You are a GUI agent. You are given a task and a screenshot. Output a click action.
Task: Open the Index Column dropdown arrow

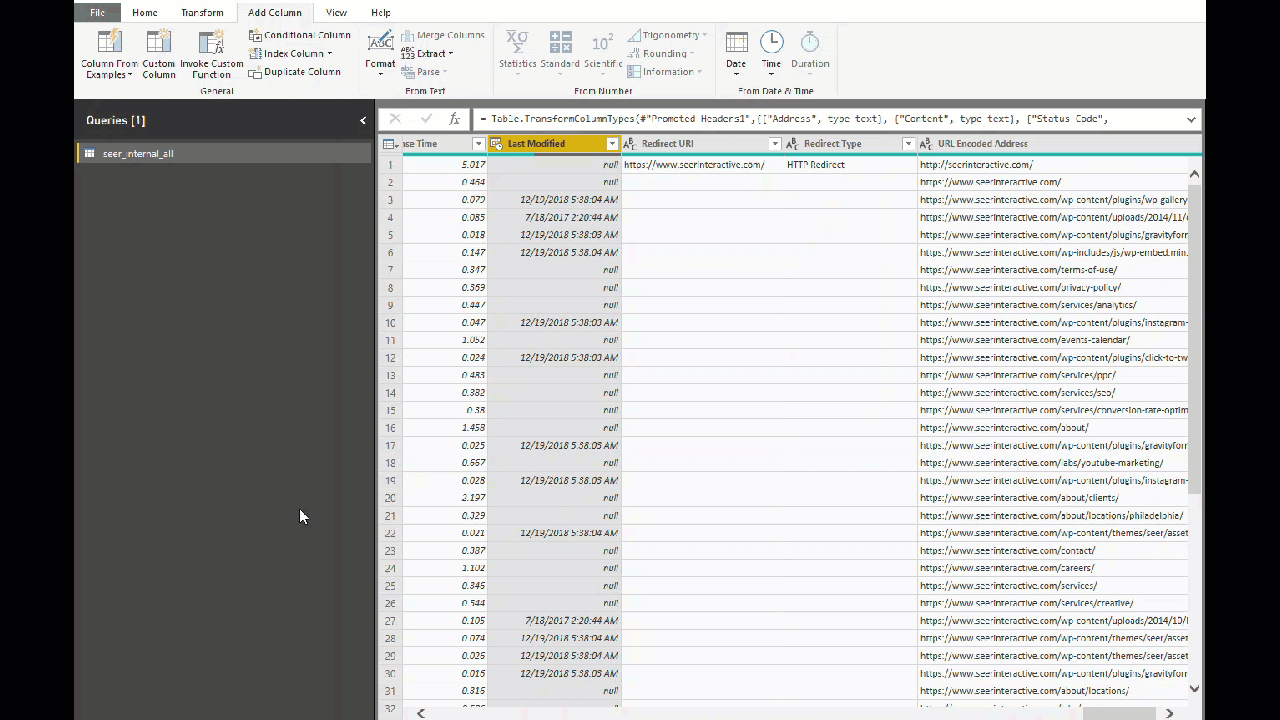pyautogui.click(x=330, y=54)
